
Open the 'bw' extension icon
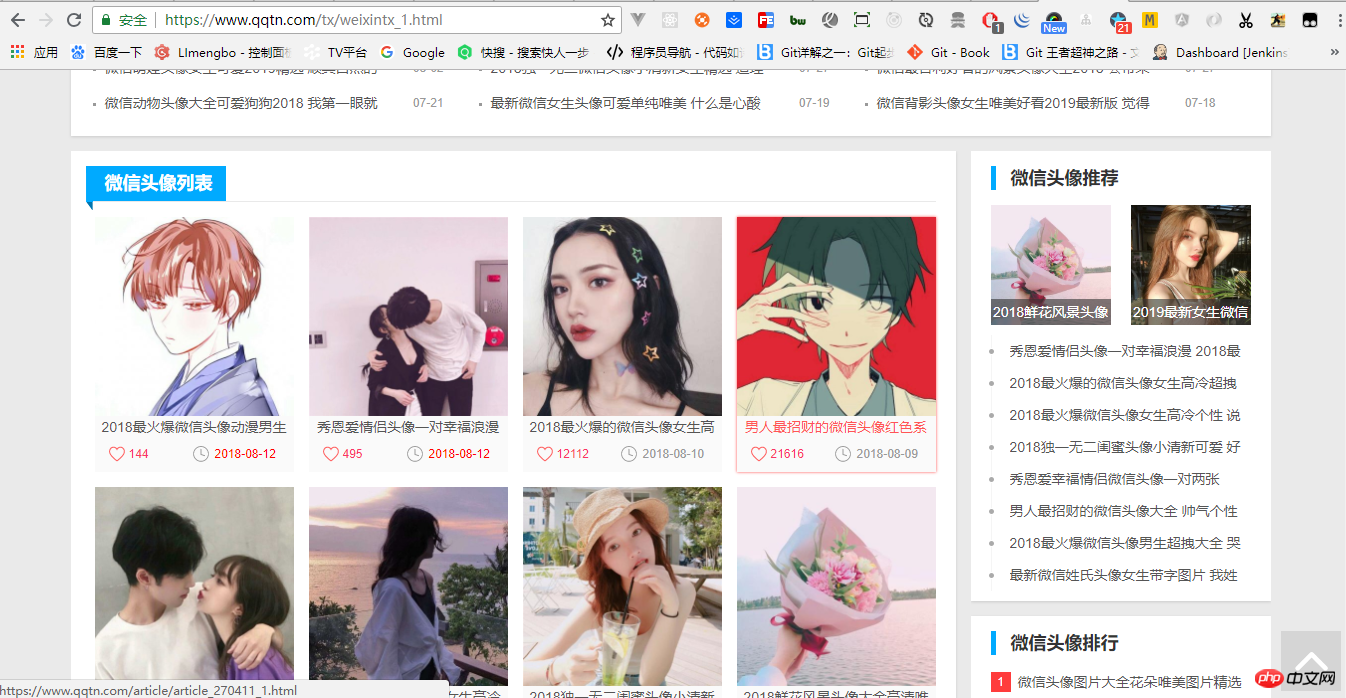click(798, 20)
